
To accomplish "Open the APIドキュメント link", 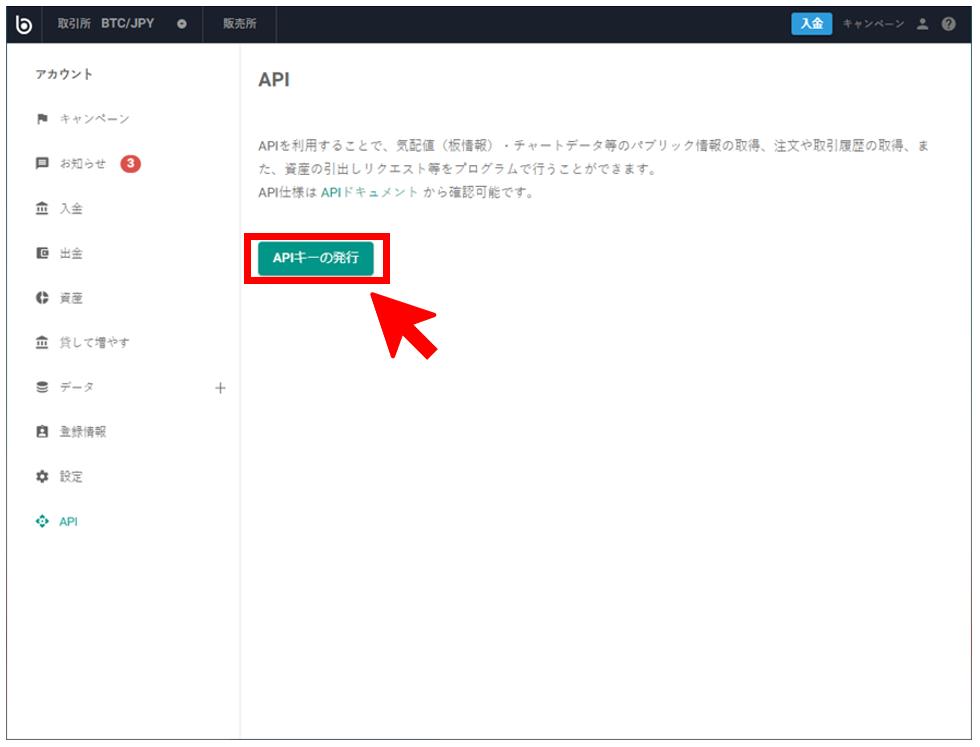I will [x=369, y=193].
